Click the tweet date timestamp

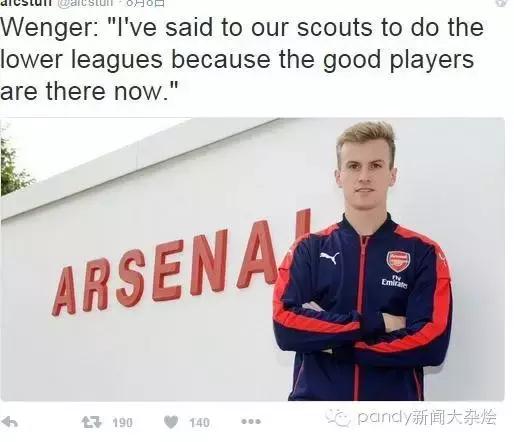click(x=145, y=3)
